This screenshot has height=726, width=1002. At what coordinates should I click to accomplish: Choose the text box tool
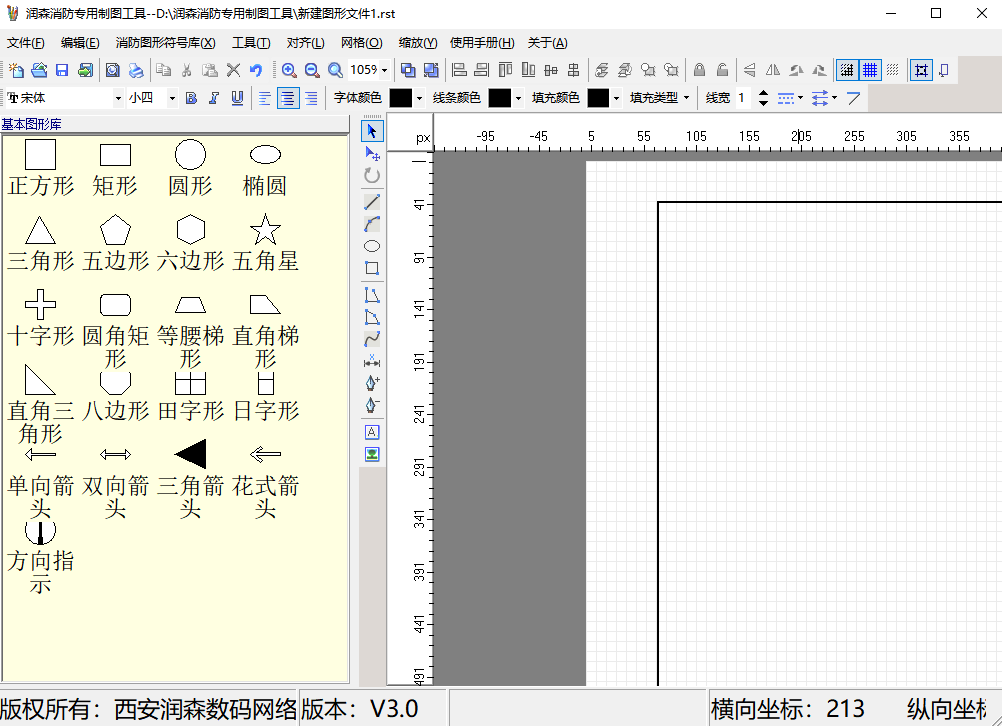372,432
